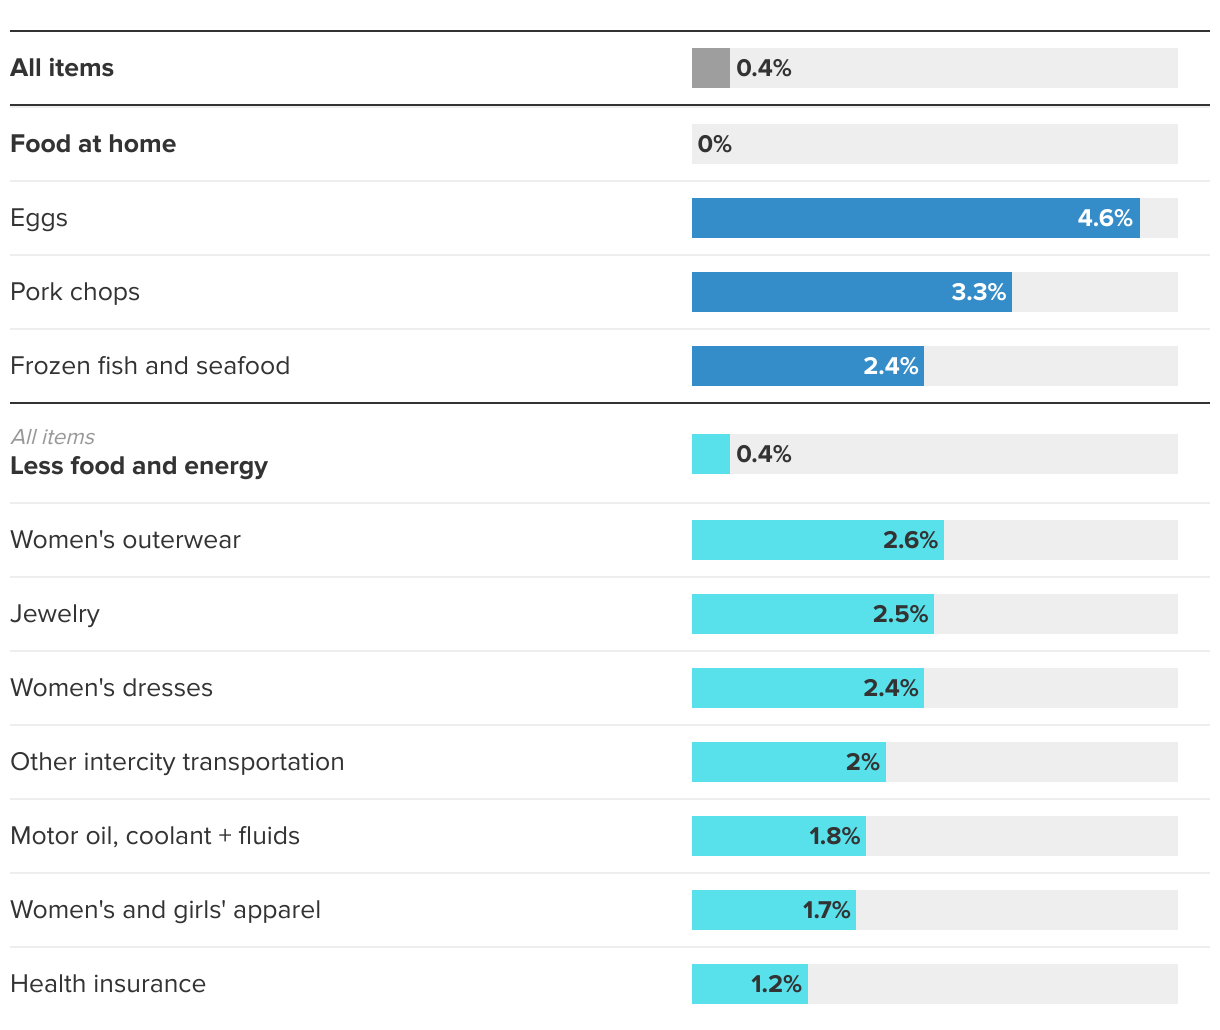Image resolution: width=1220 pixels, height=1030 pixels.
Task: Click the "Less food and energy" heading
Action: (x=139, y=466)
